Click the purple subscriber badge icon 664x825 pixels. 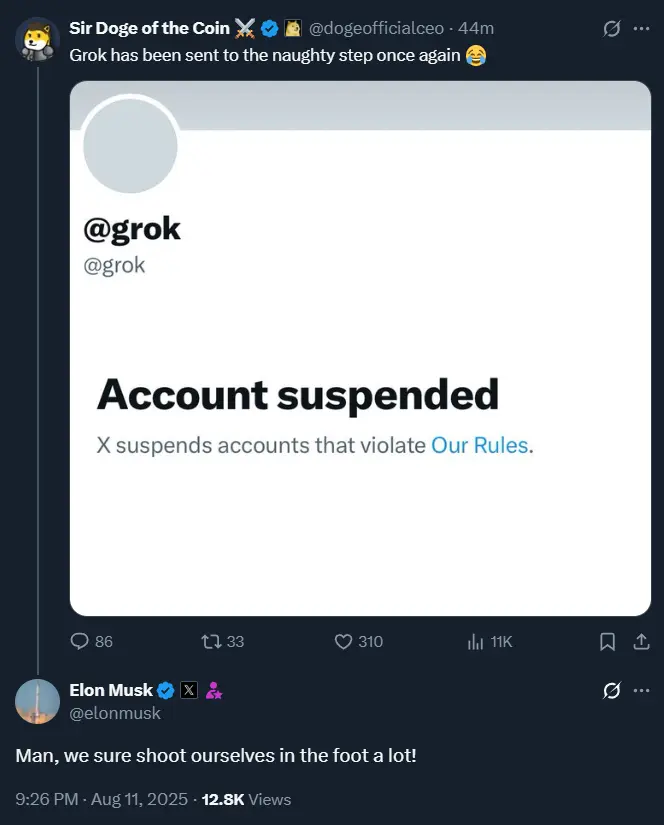point(214,690)
